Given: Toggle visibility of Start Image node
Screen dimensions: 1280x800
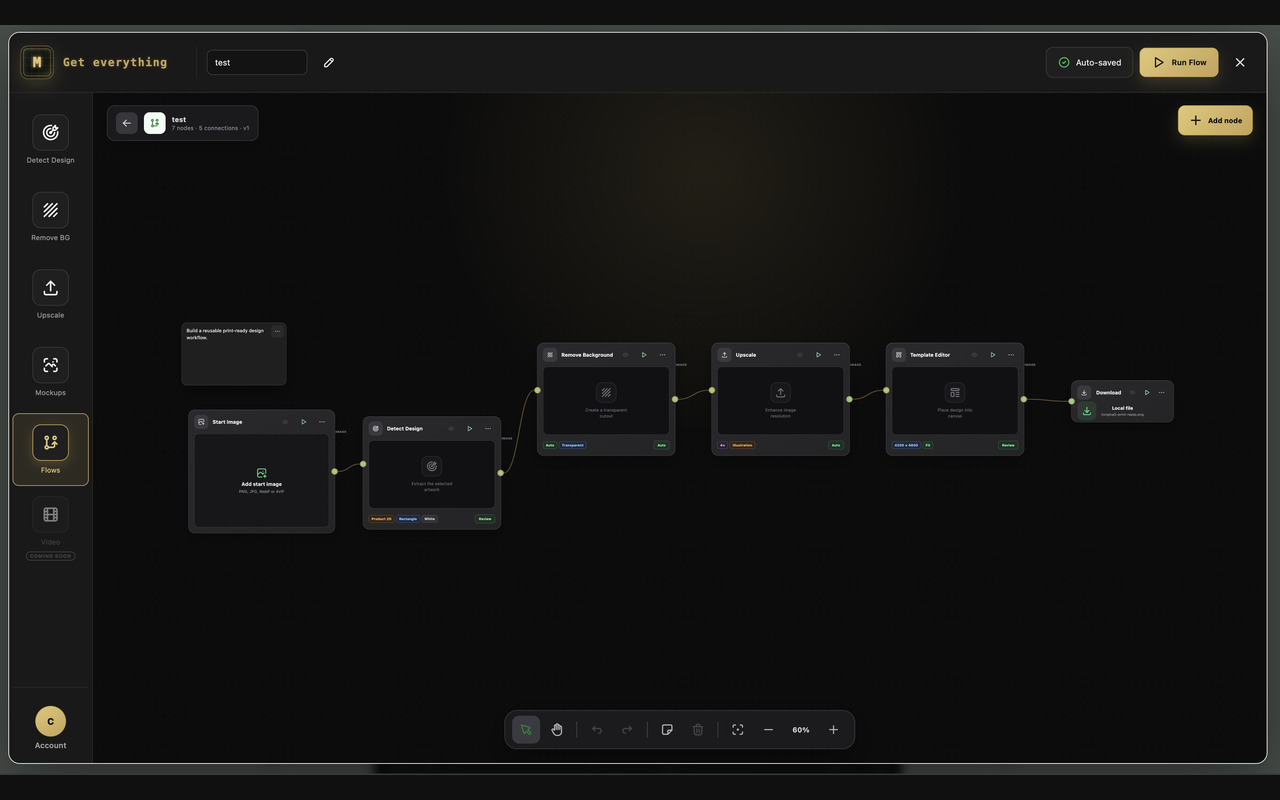Looking at the screenshot, I should pos(285,422).
